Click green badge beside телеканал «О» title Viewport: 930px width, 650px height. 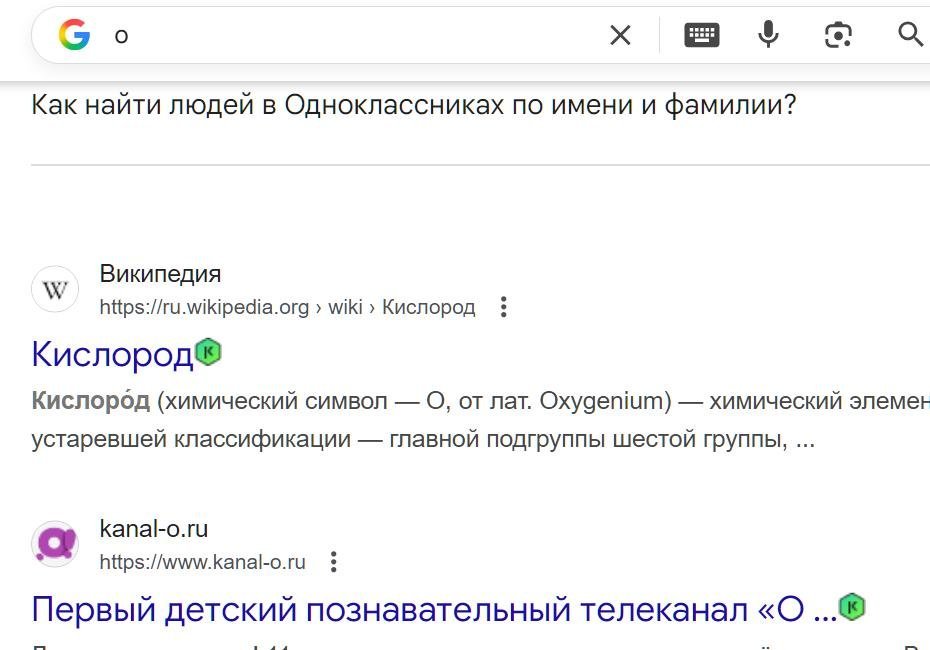pyautogui.click(x=852, y=607)
